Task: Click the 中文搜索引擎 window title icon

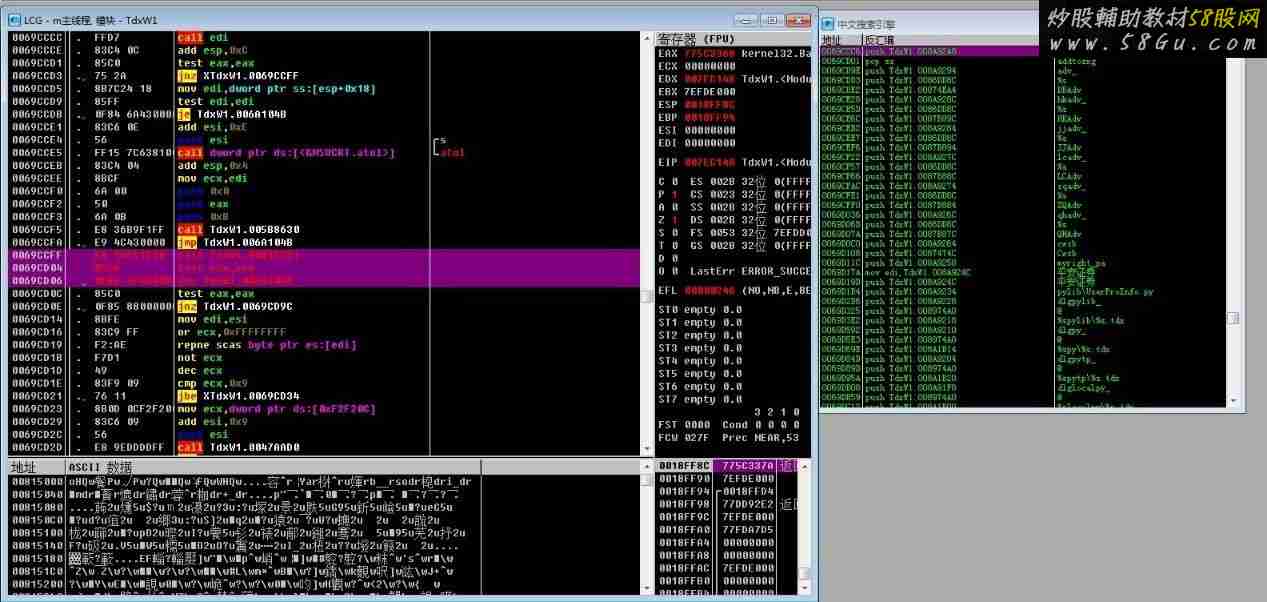Action: [827, 24]
